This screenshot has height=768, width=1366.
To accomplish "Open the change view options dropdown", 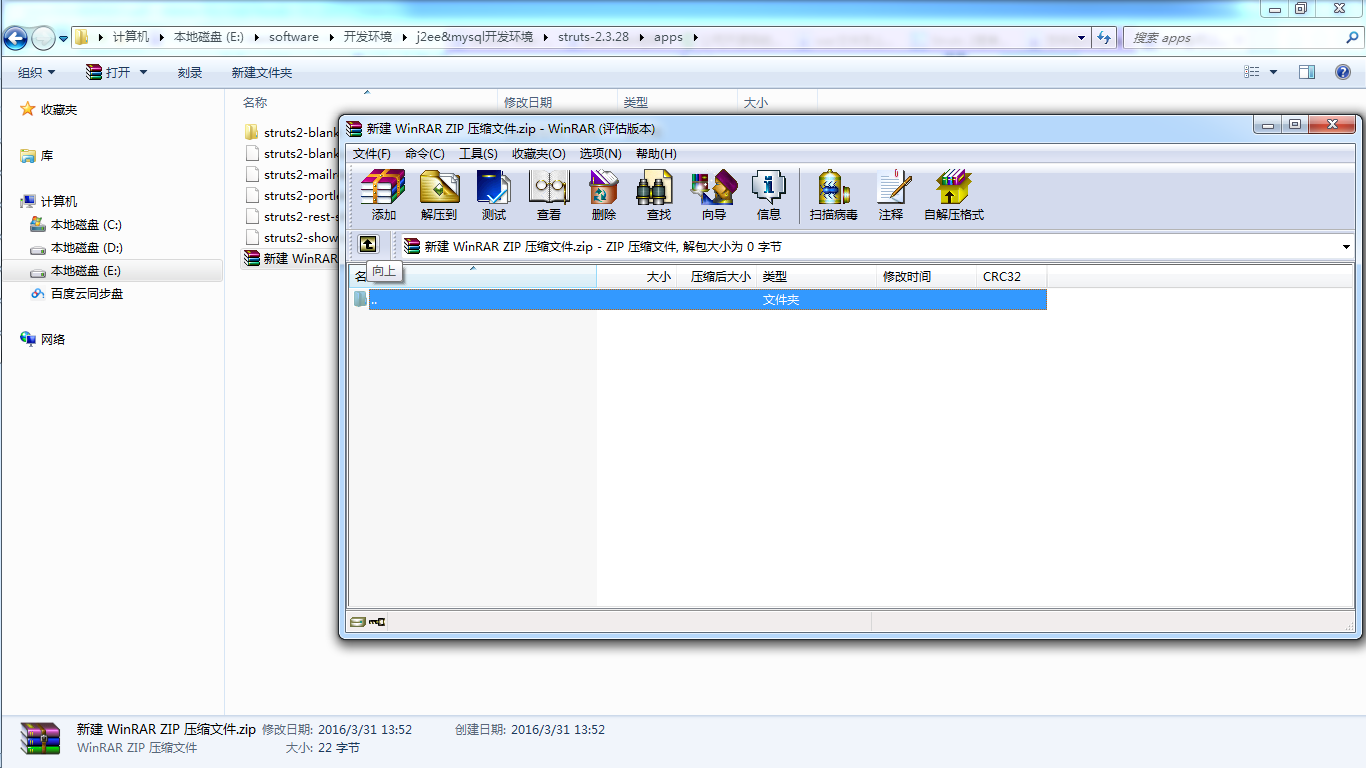I will [1273, 72].
